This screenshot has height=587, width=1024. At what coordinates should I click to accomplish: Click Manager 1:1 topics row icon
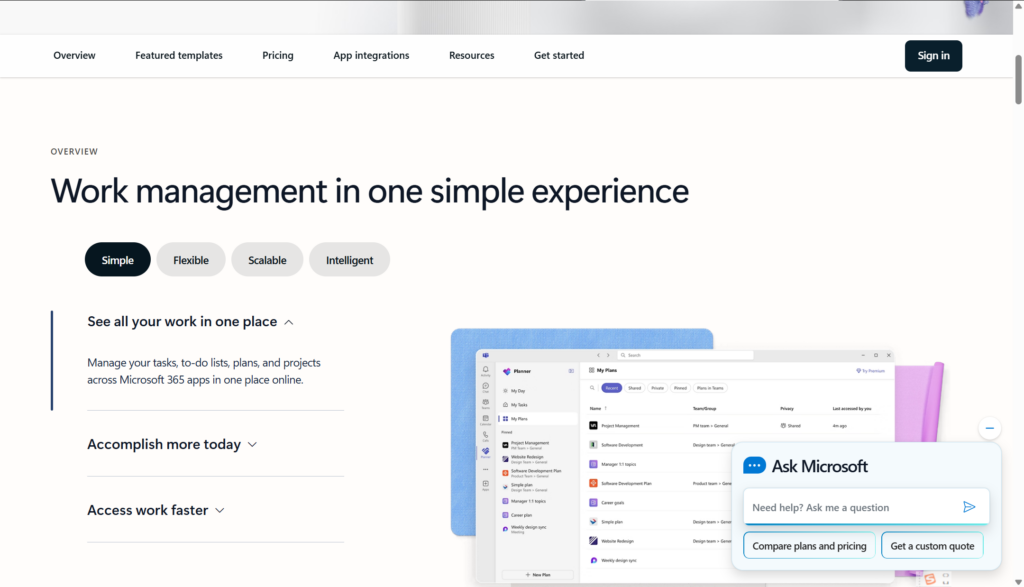tap(593, 464)
